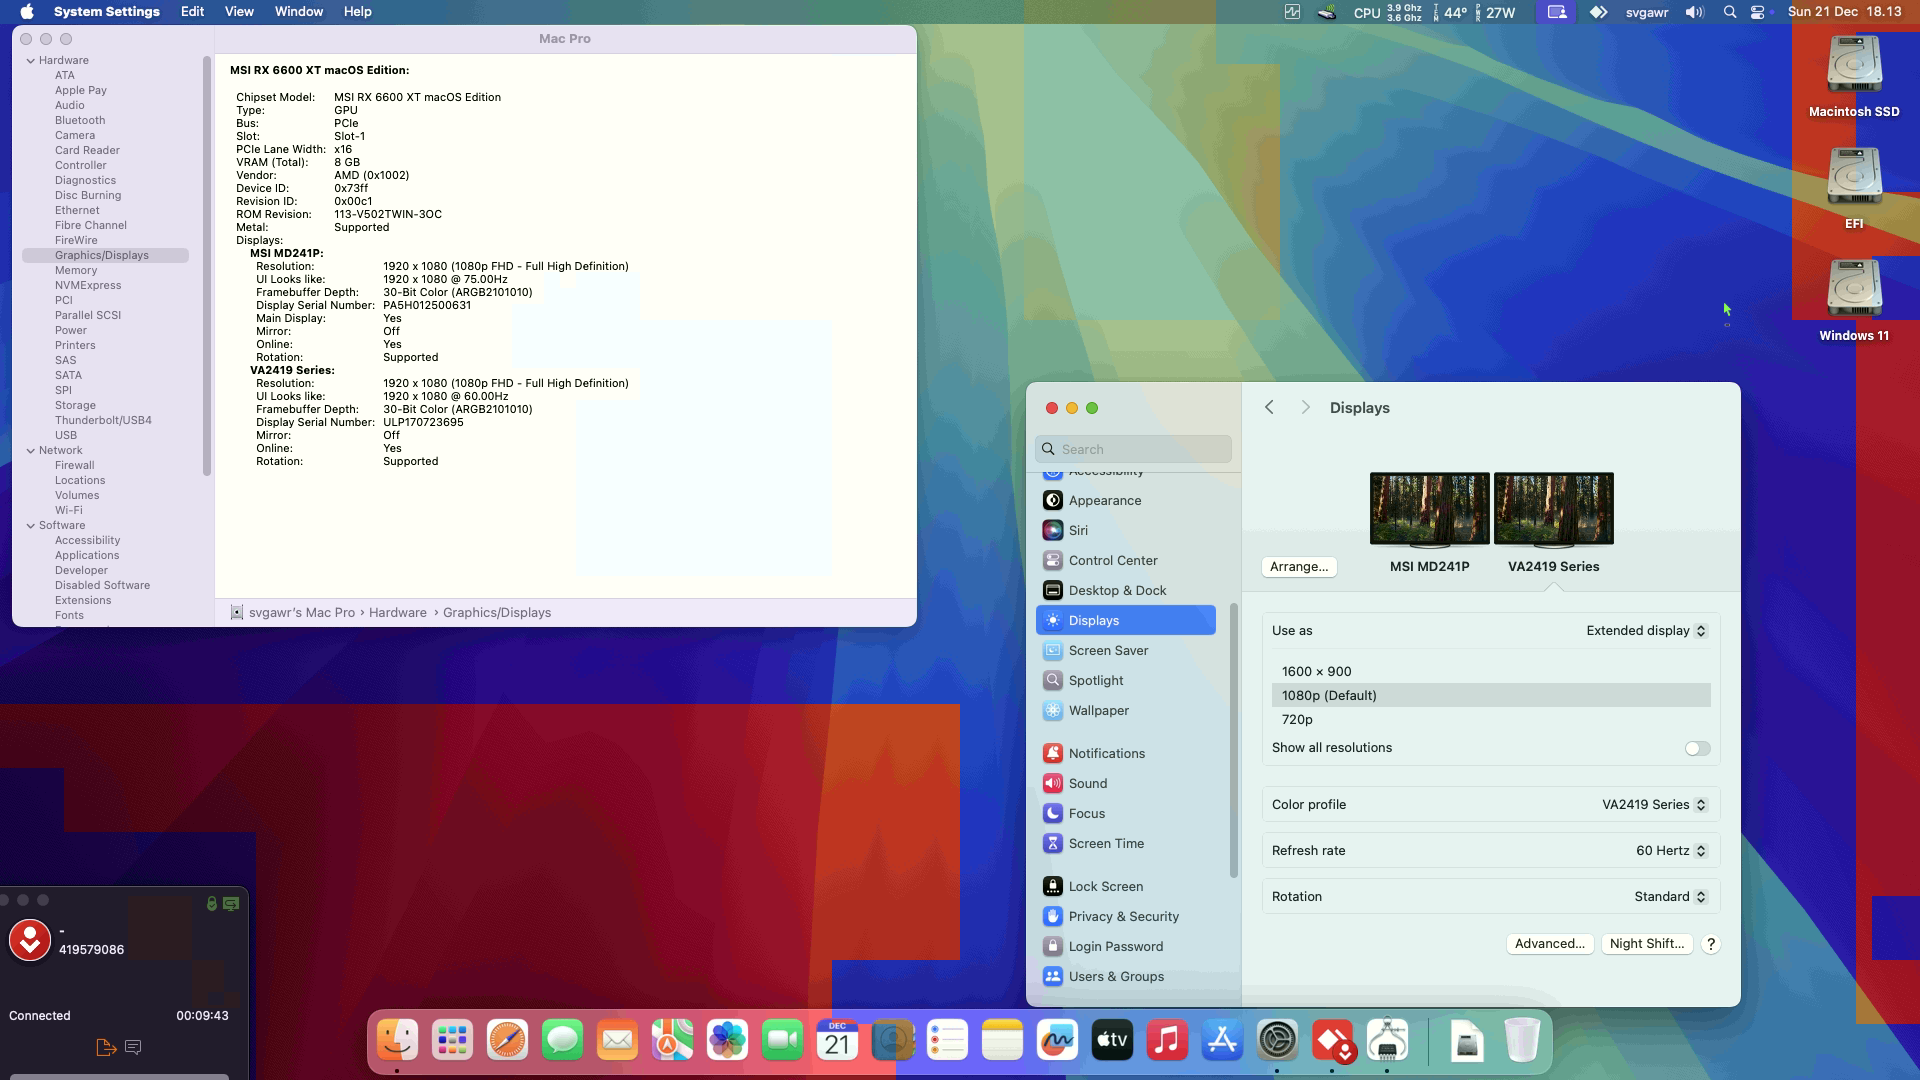Select Thunderbolt/USB4 in hardware list
This screenshot has height=1080, width=1920.
[x=105, y=421]
